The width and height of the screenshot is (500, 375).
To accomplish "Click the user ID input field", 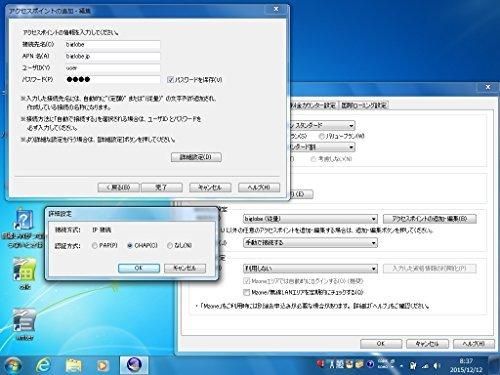I will 113,68.
